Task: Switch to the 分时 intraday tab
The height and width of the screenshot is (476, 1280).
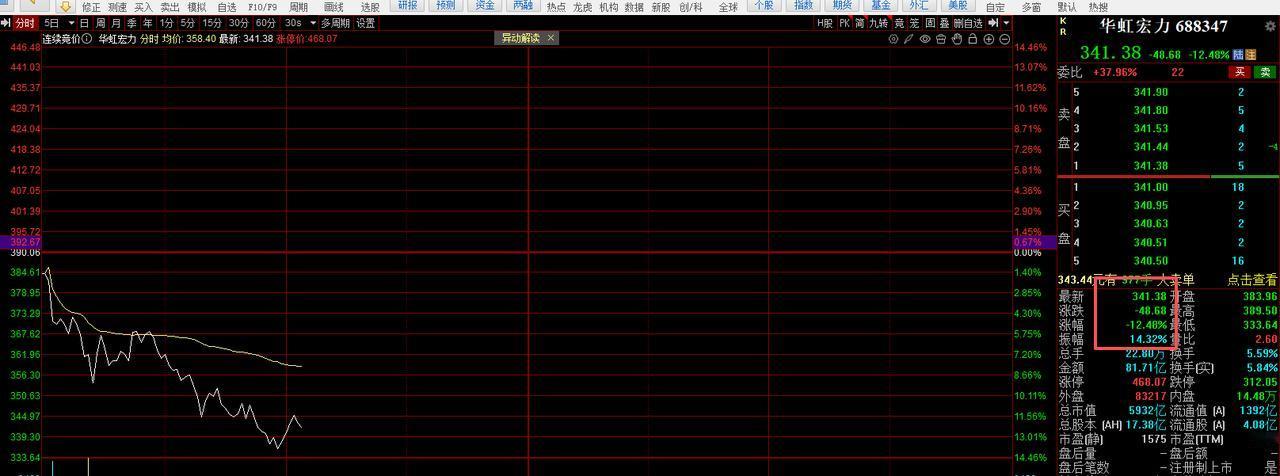Action: click(x=25, y=23)
